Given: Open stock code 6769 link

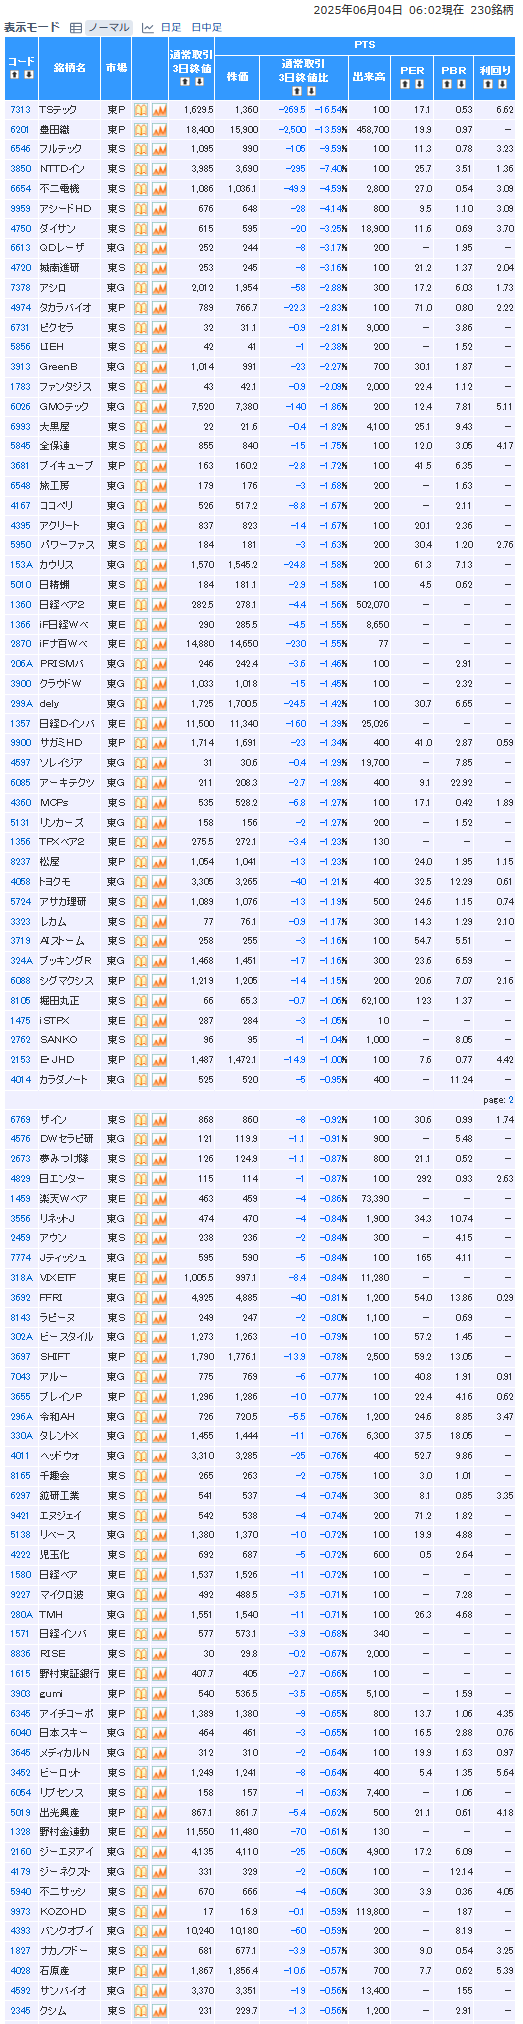Looking at the screenshot, I should (20, 1119).
